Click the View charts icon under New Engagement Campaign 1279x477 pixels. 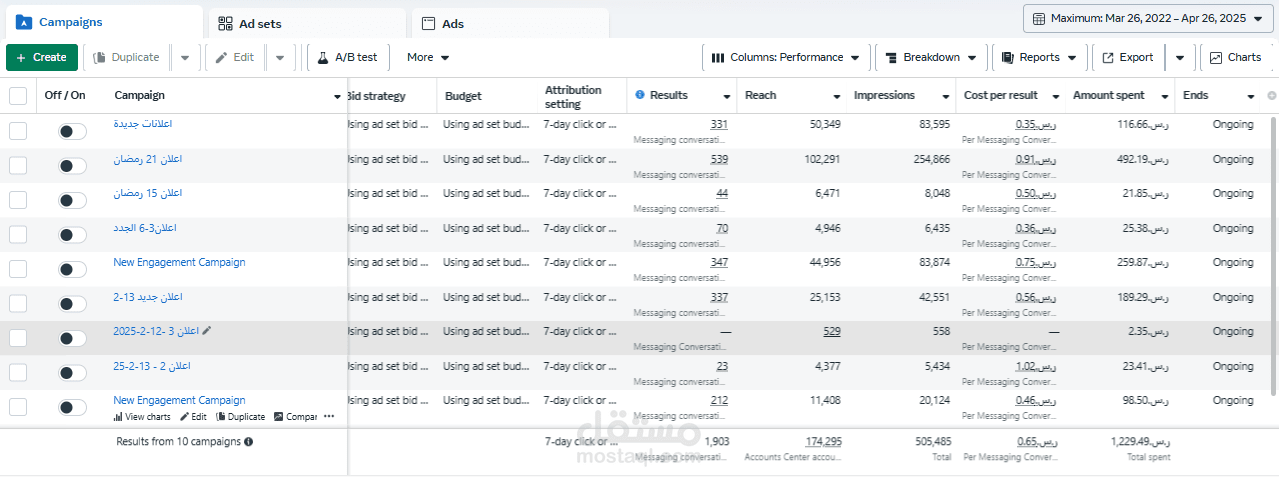(118, 417)
